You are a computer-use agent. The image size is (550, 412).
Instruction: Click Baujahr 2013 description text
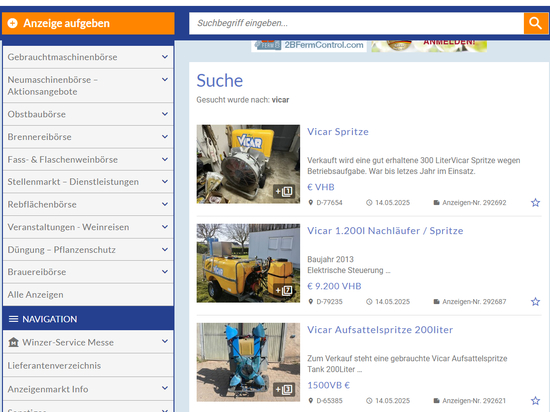330,259
